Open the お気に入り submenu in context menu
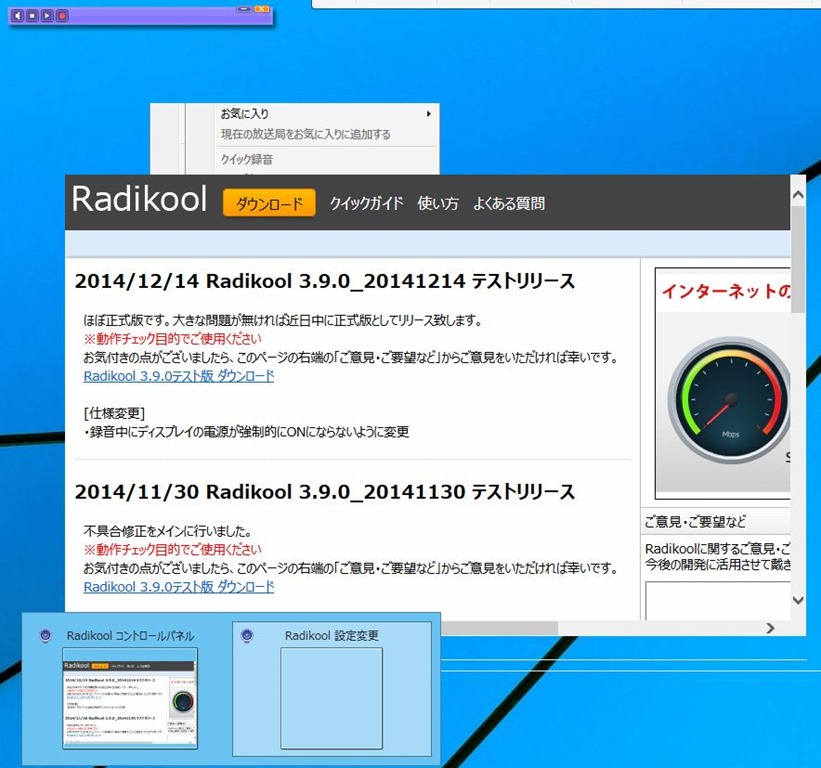821x768 pixels. [x=325, y=114]
